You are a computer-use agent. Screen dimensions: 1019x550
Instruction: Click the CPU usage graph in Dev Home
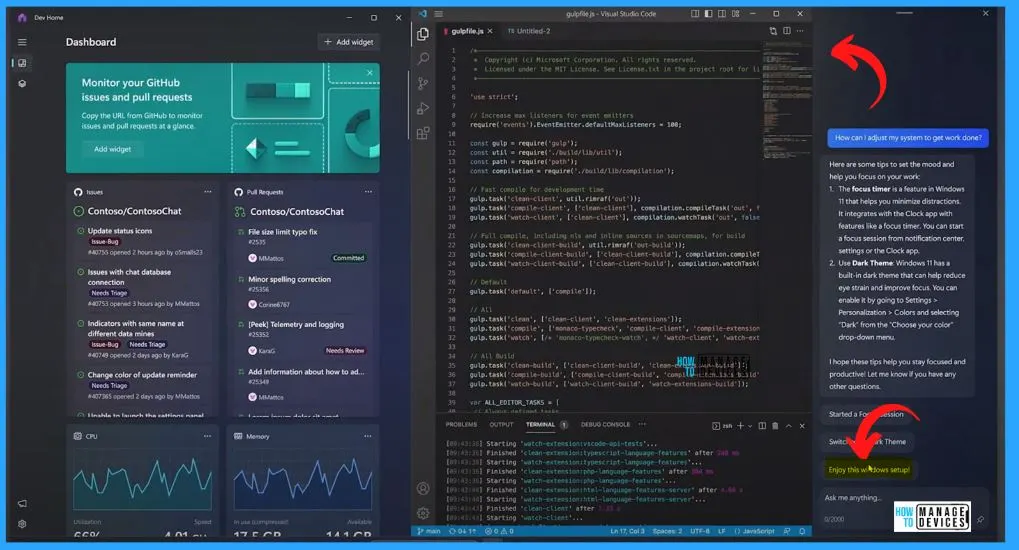(142, 482)
